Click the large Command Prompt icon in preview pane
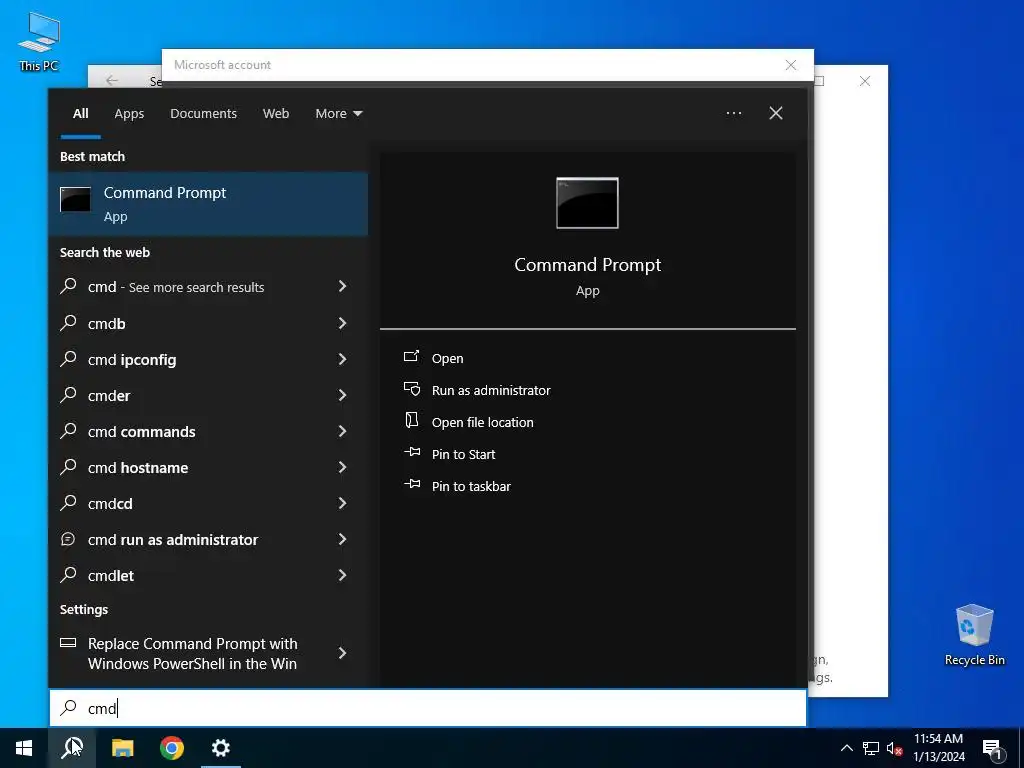Viewport: 1024px width, 768px height. pos(587,203)
